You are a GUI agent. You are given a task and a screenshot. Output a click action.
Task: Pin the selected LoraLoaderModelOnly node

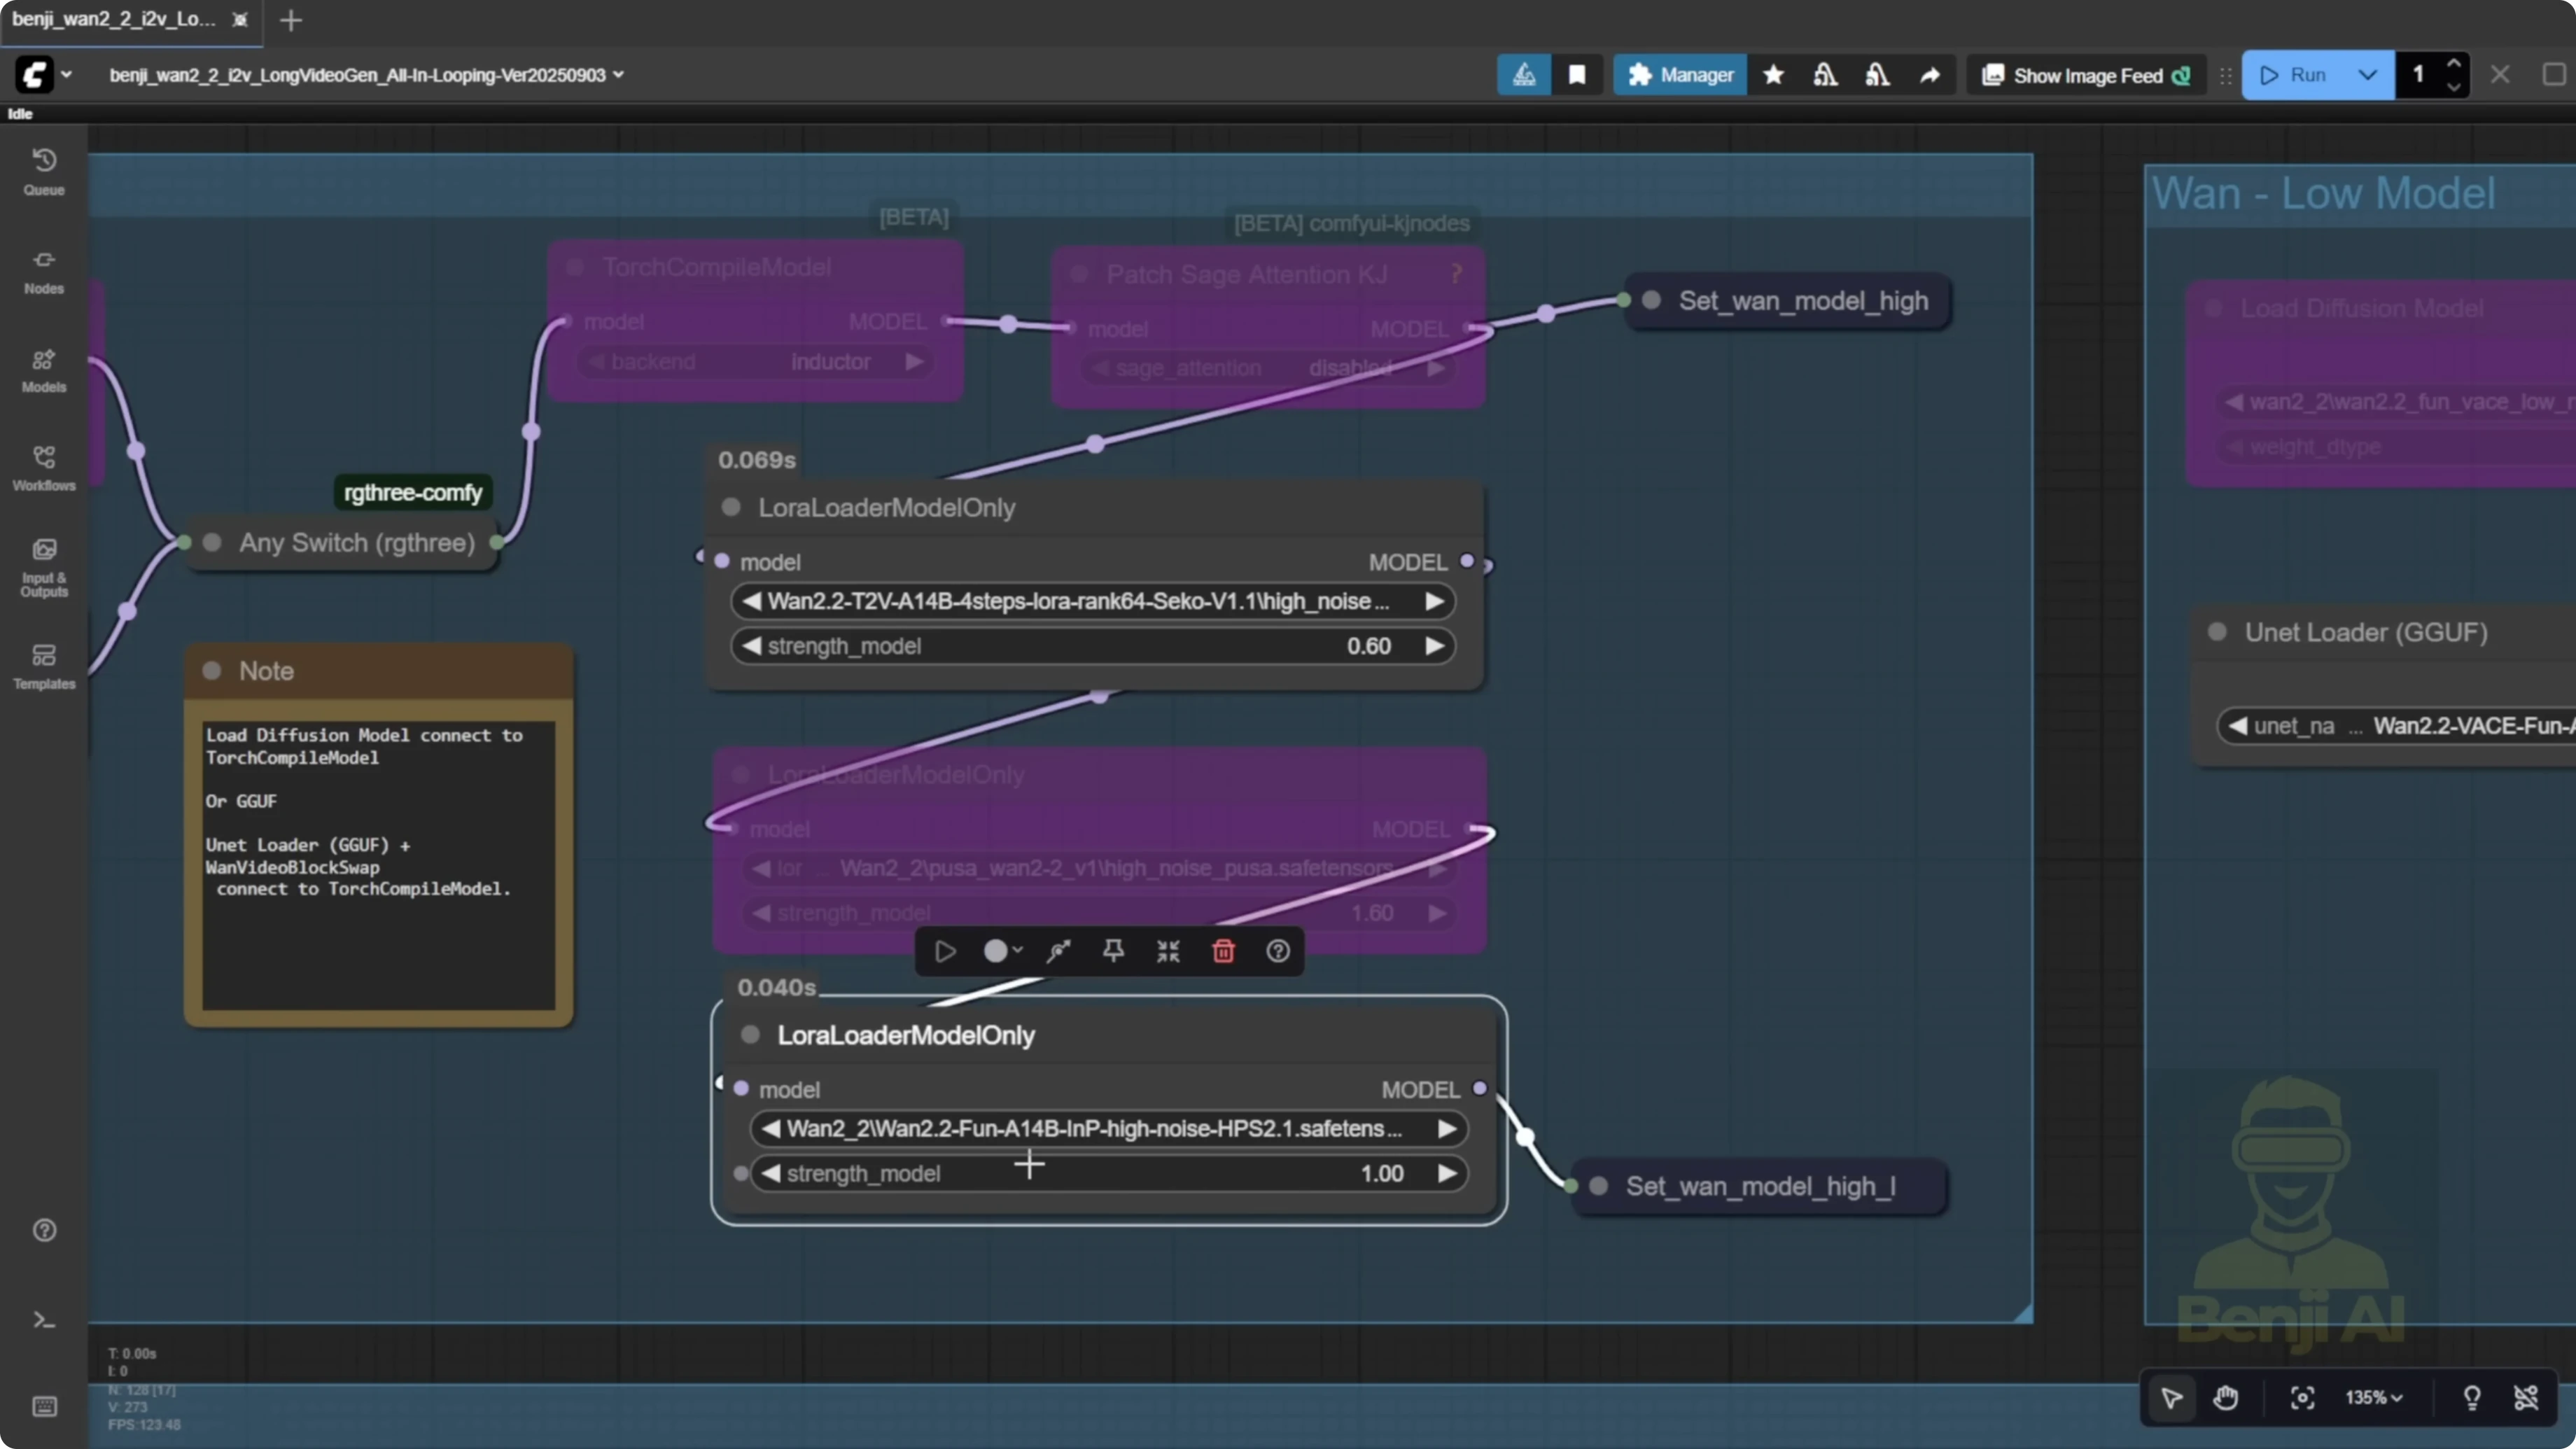click(1113, 951)
